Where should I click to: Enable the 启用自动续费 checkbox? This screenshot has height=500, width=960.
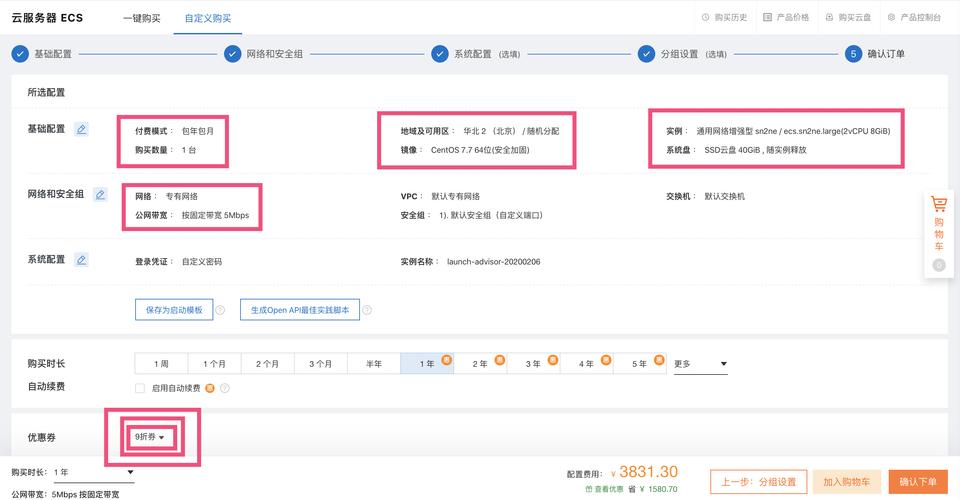140,388
